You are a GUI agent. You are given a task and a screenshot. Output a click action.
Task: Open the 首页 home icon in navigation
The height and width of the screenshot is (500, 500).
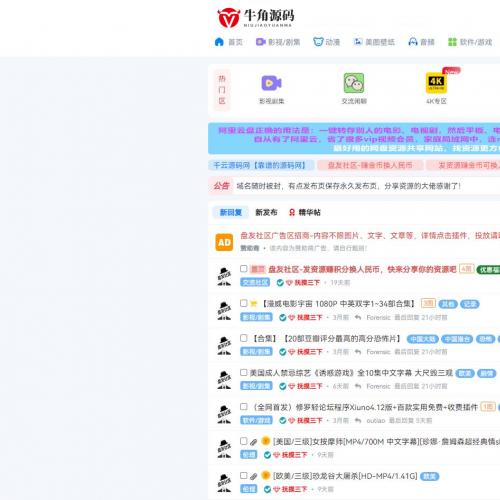[x=219, y=42]
